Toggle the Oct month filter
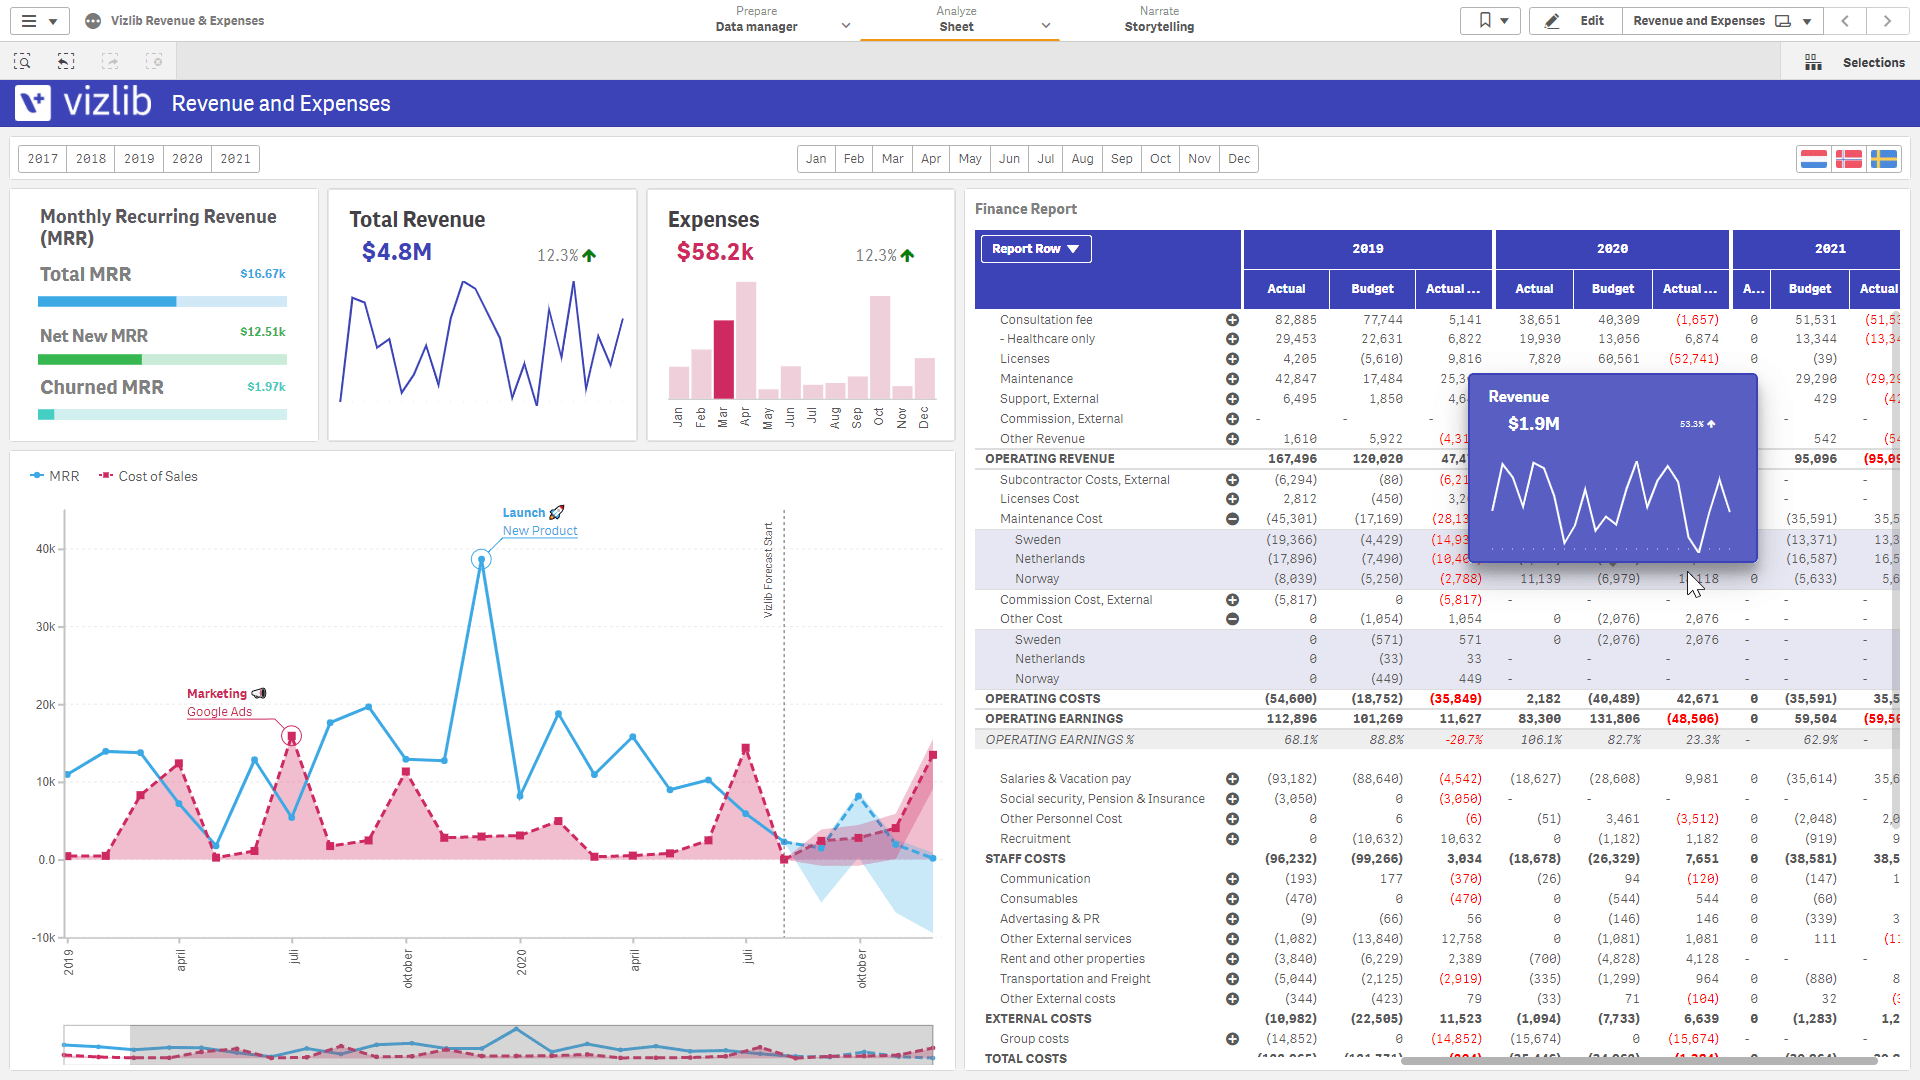Screen dimensions: 1920x1080 (x=1160, y=159)
